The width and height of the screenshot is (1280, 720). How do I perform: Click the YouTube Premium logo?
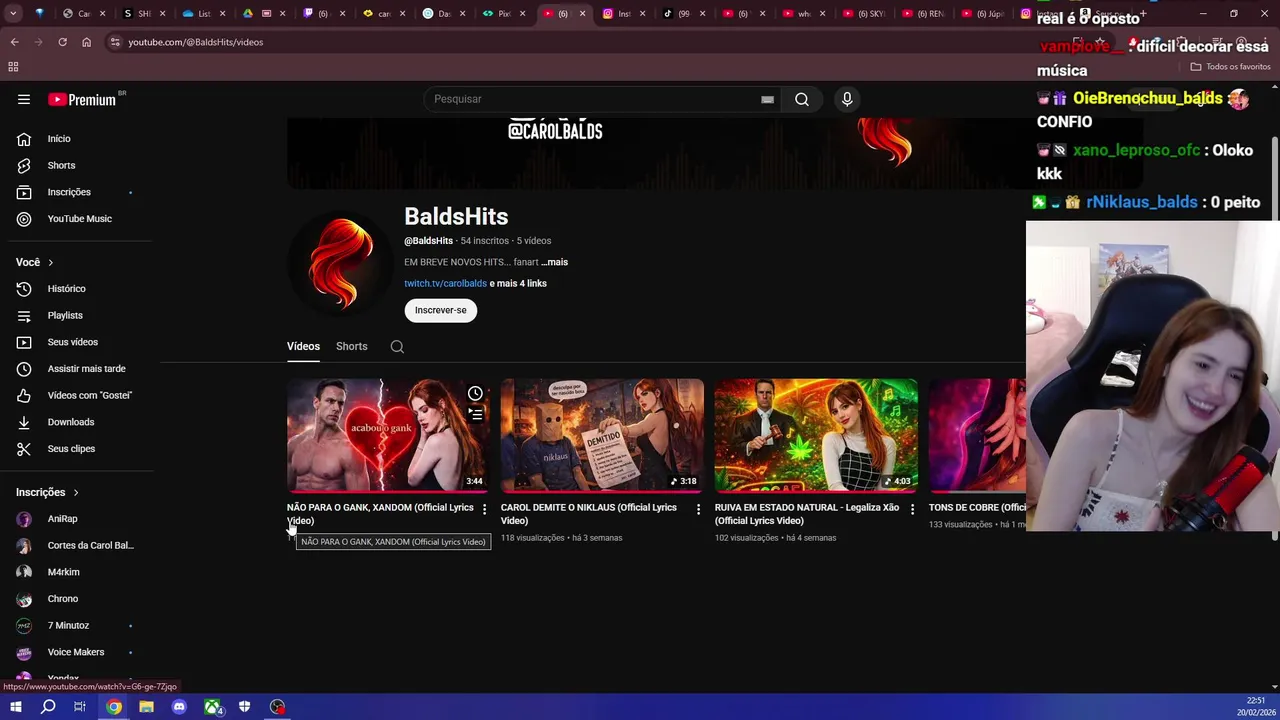[84, 99]
